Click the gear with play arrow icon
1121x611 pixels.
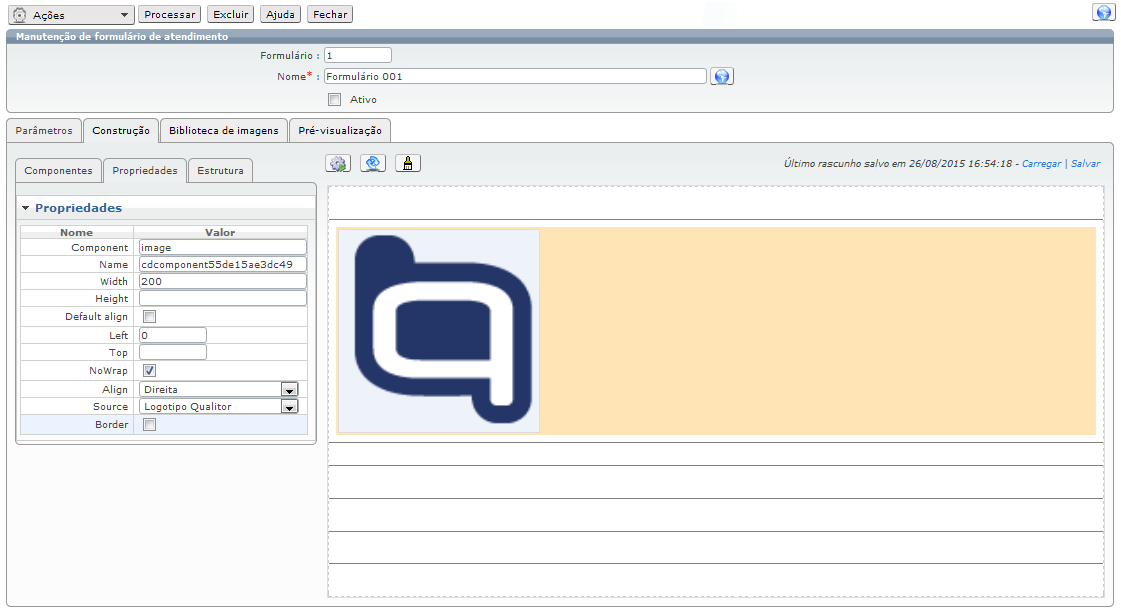(x=338, y=164)
